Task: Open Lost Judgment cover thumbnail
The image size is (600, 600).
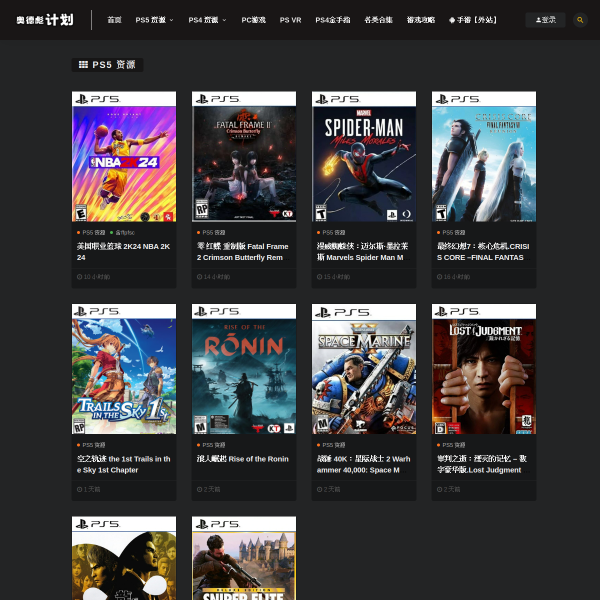Action: pos(484,369)
